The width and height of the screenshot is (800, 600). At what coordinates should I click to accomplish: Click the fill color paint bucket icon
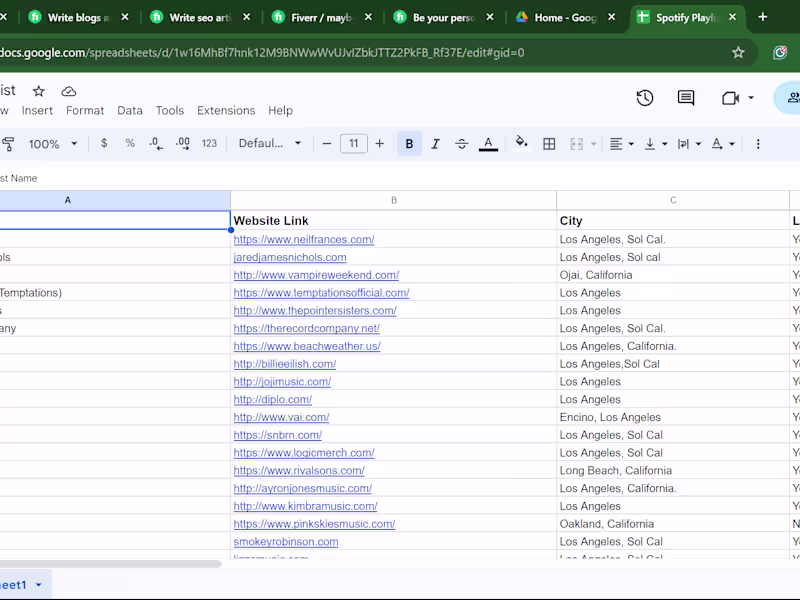pos(521,143)
